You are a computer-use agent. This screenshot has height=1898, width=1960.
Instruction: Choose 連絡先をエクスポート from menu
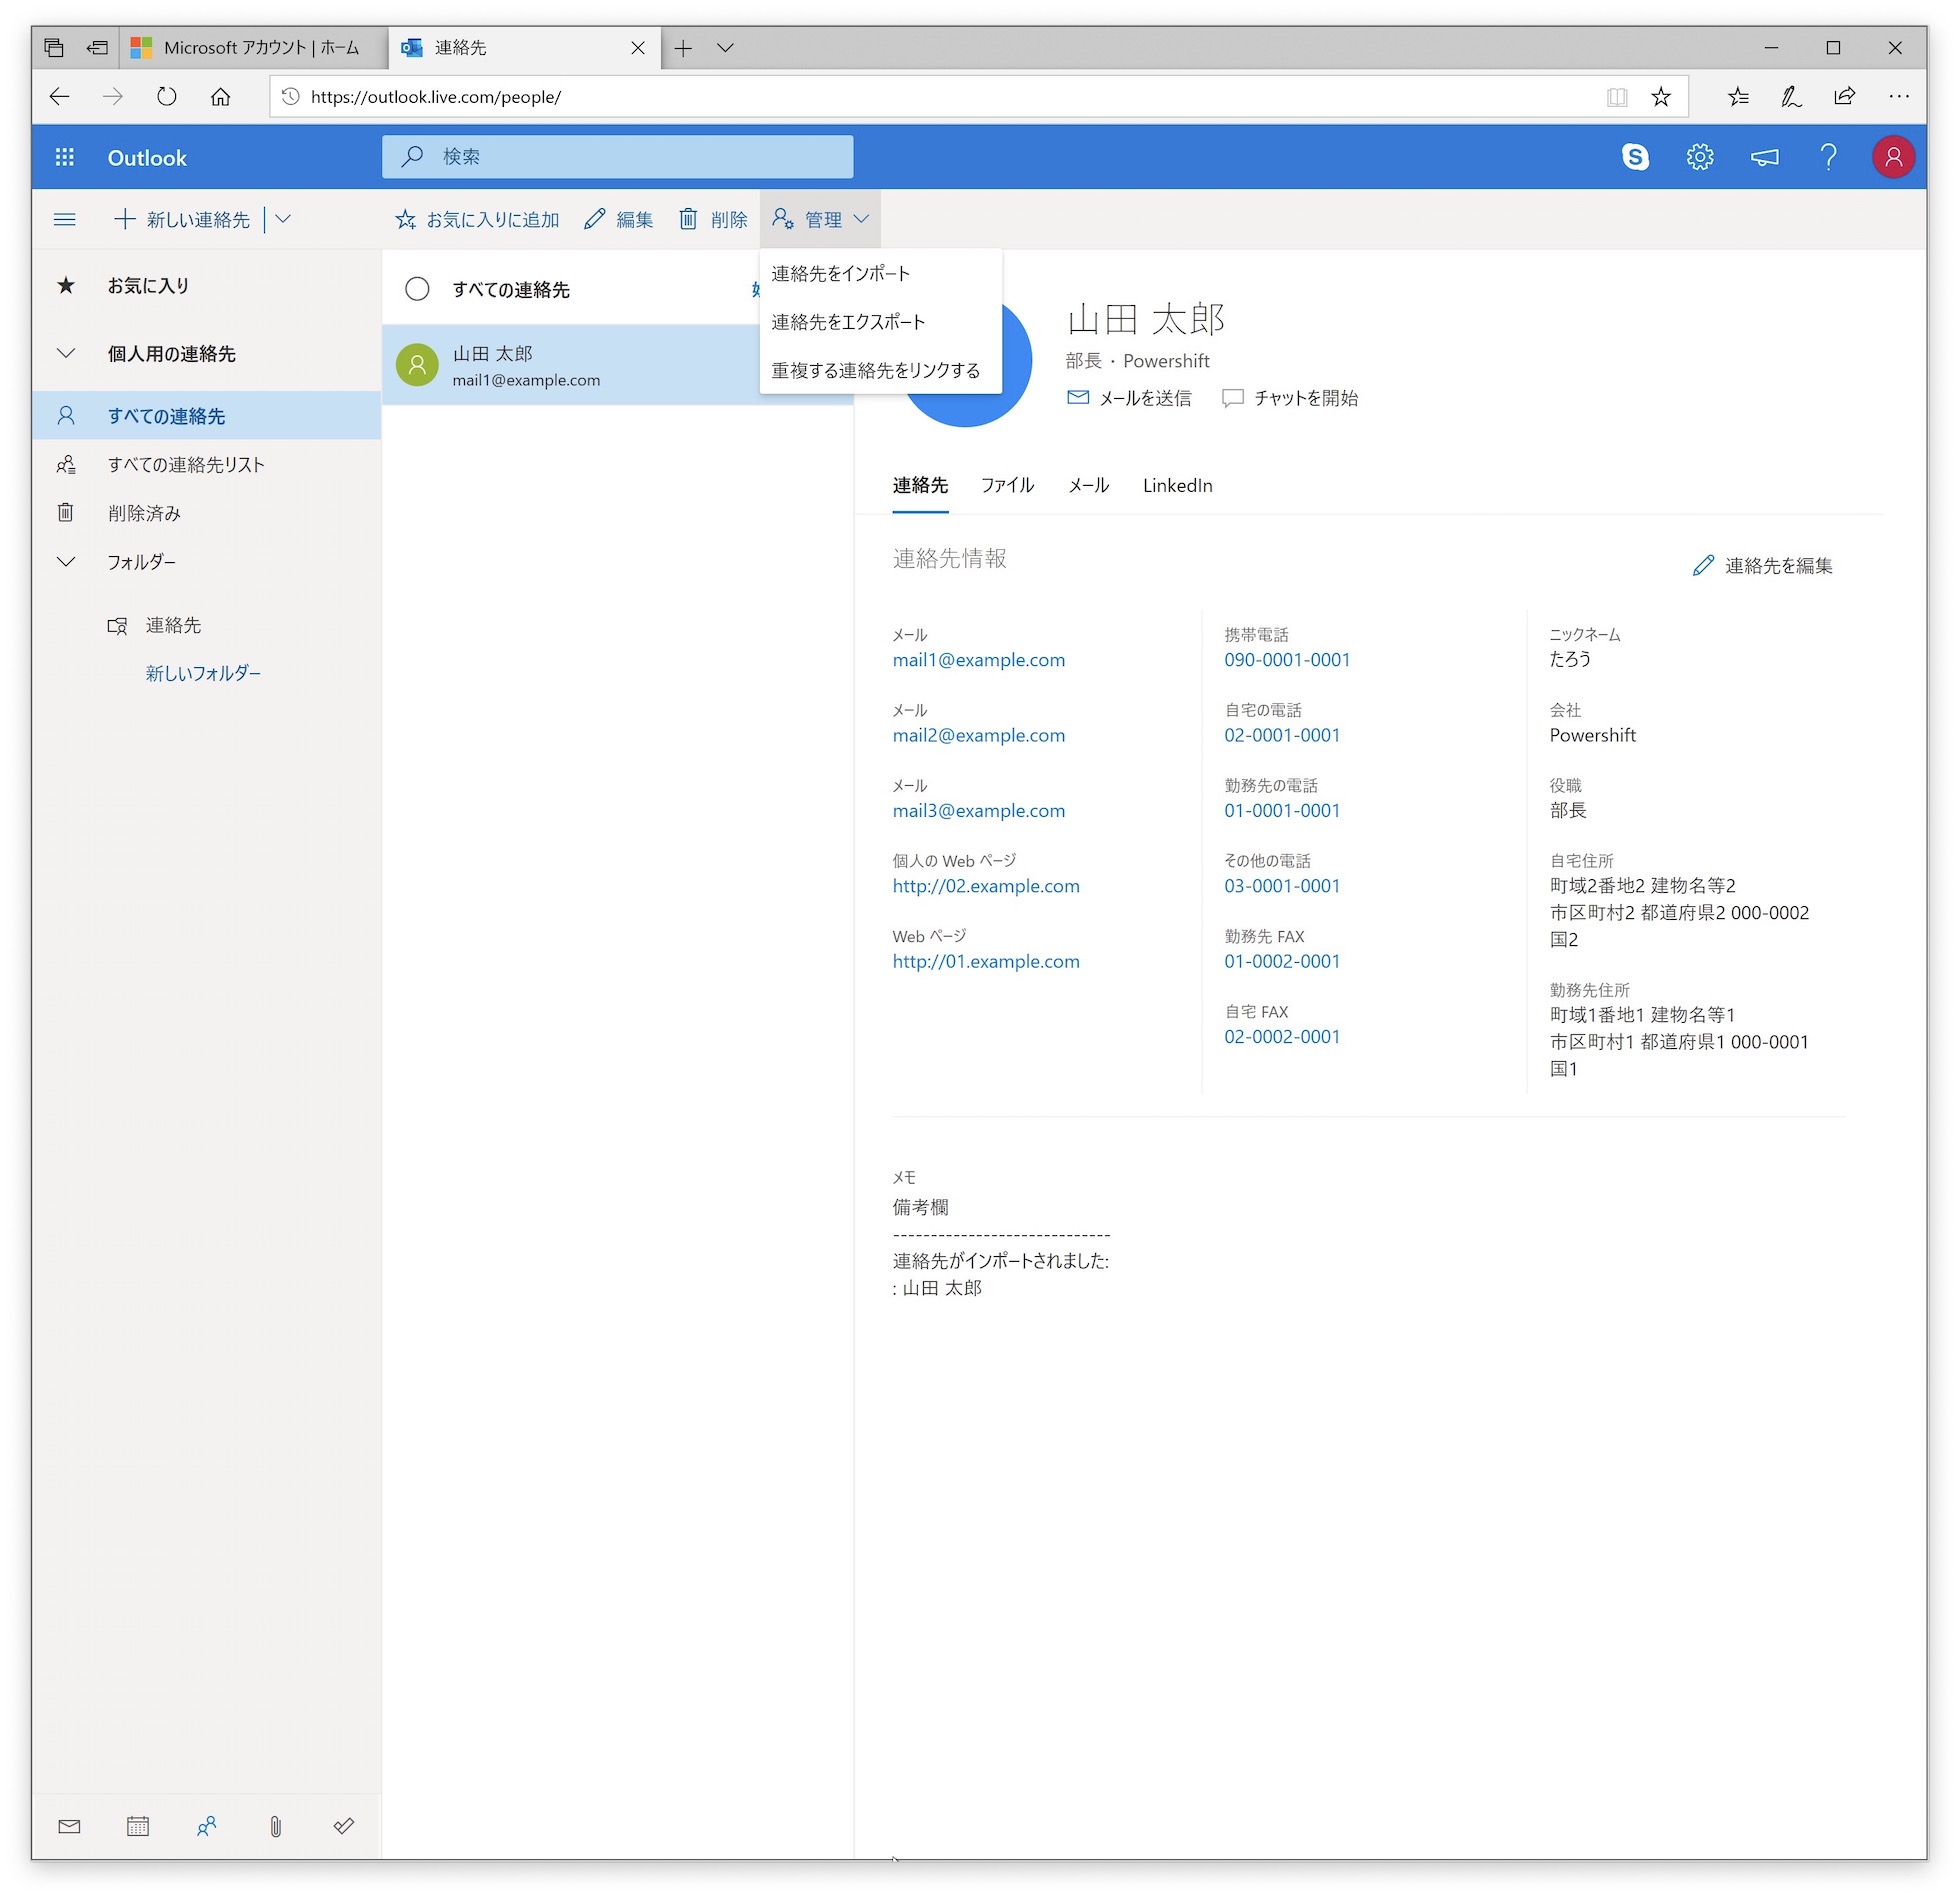[x=848, y=322]
